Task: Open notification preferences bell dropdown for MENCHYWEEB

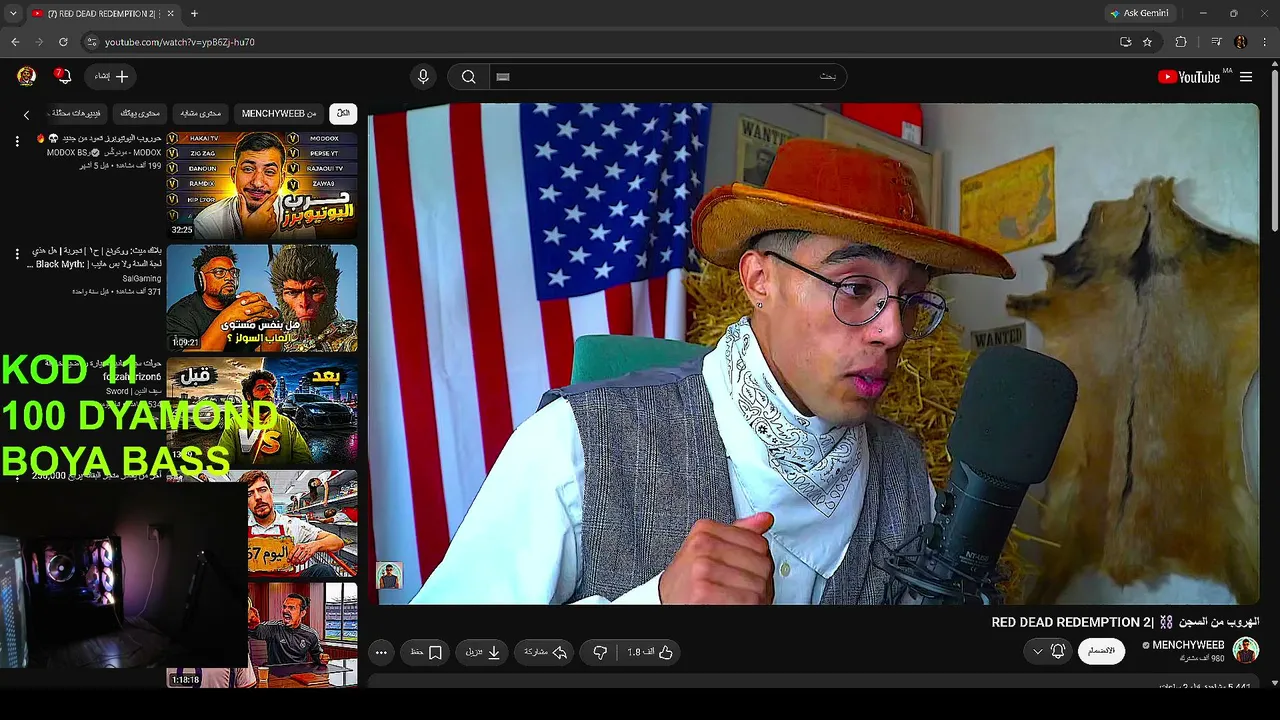Action: tap(1048, 651)
